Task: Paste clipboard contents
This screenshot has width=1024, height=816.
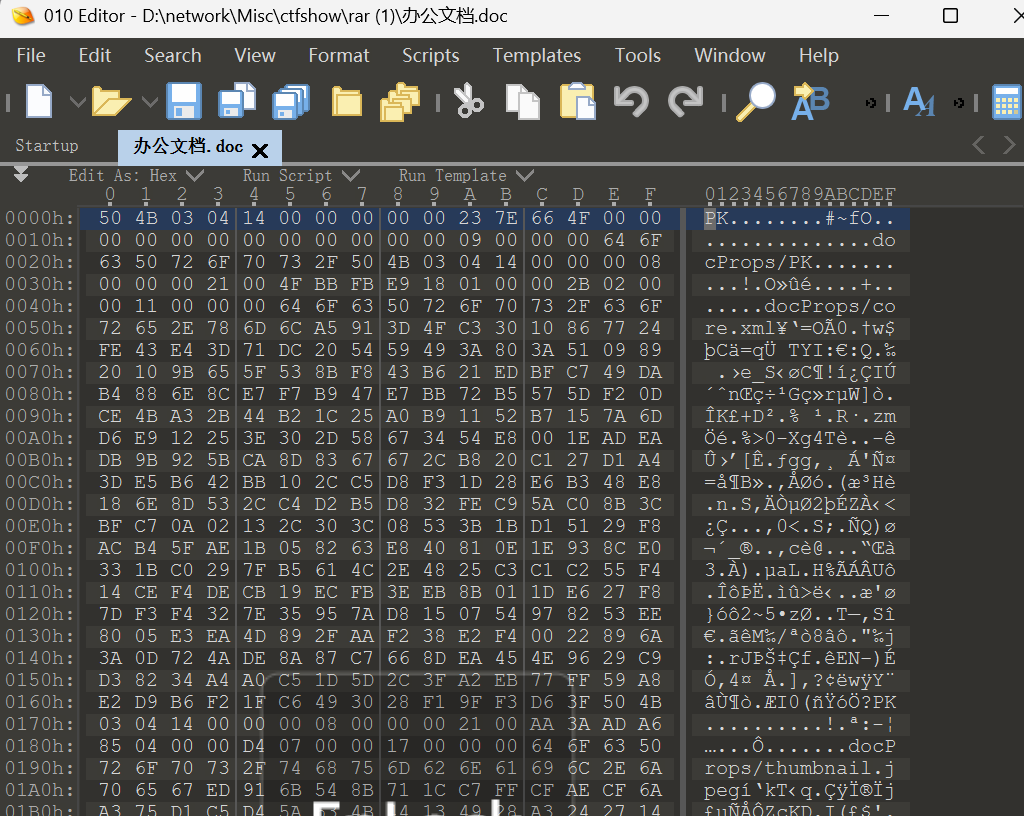Action: (x=577, y=101)
